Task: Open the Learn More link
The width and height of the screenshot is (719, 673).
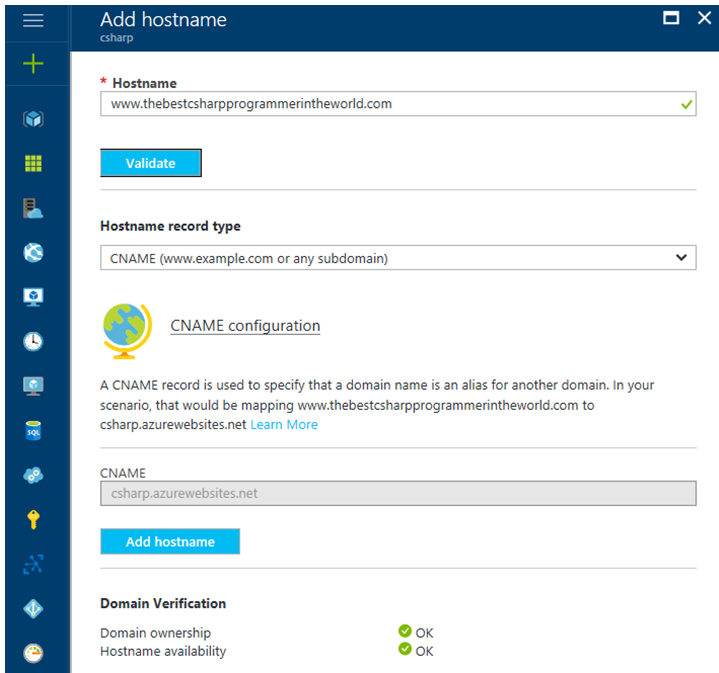Action: 284,424
